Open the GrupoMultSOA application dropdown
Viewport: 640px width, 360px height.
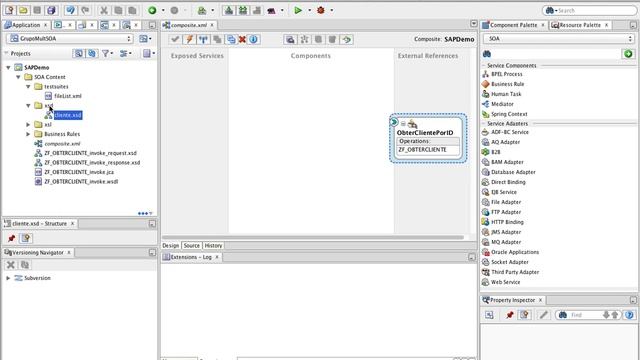click(x=70, y=38)
